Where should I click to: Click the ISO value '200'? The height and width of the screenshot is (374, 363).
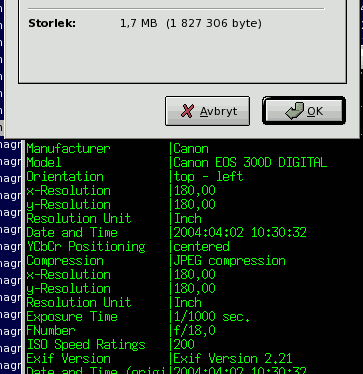184,344
